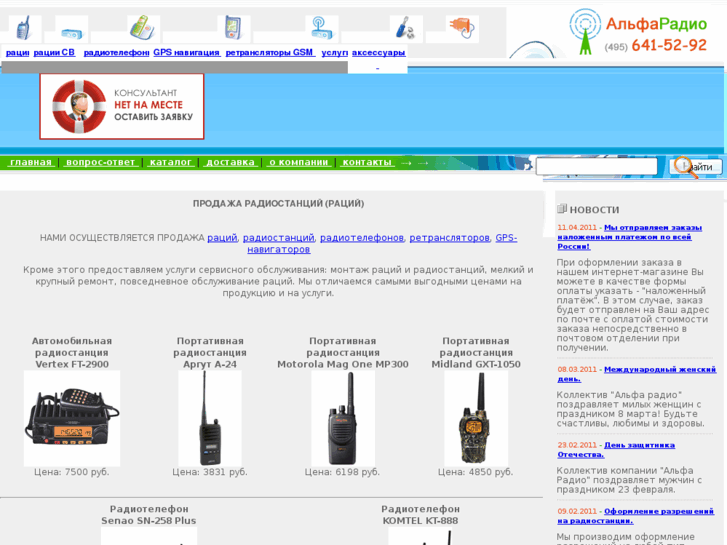Click the phone number 641-52-92
Viewport: 727px width, 545px height.
669,45
